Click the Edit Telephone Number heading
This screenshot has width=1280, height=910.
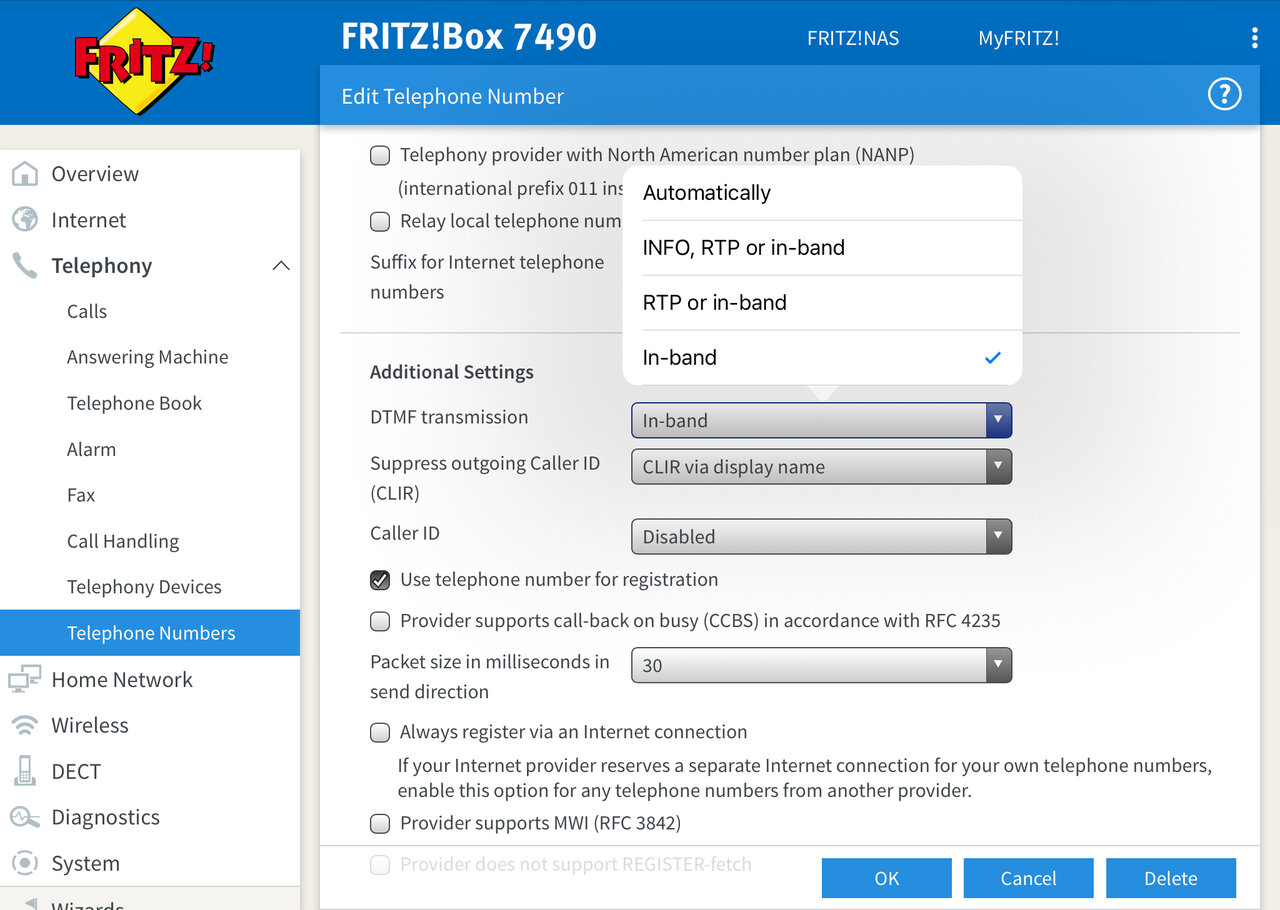tap(453, 96)
